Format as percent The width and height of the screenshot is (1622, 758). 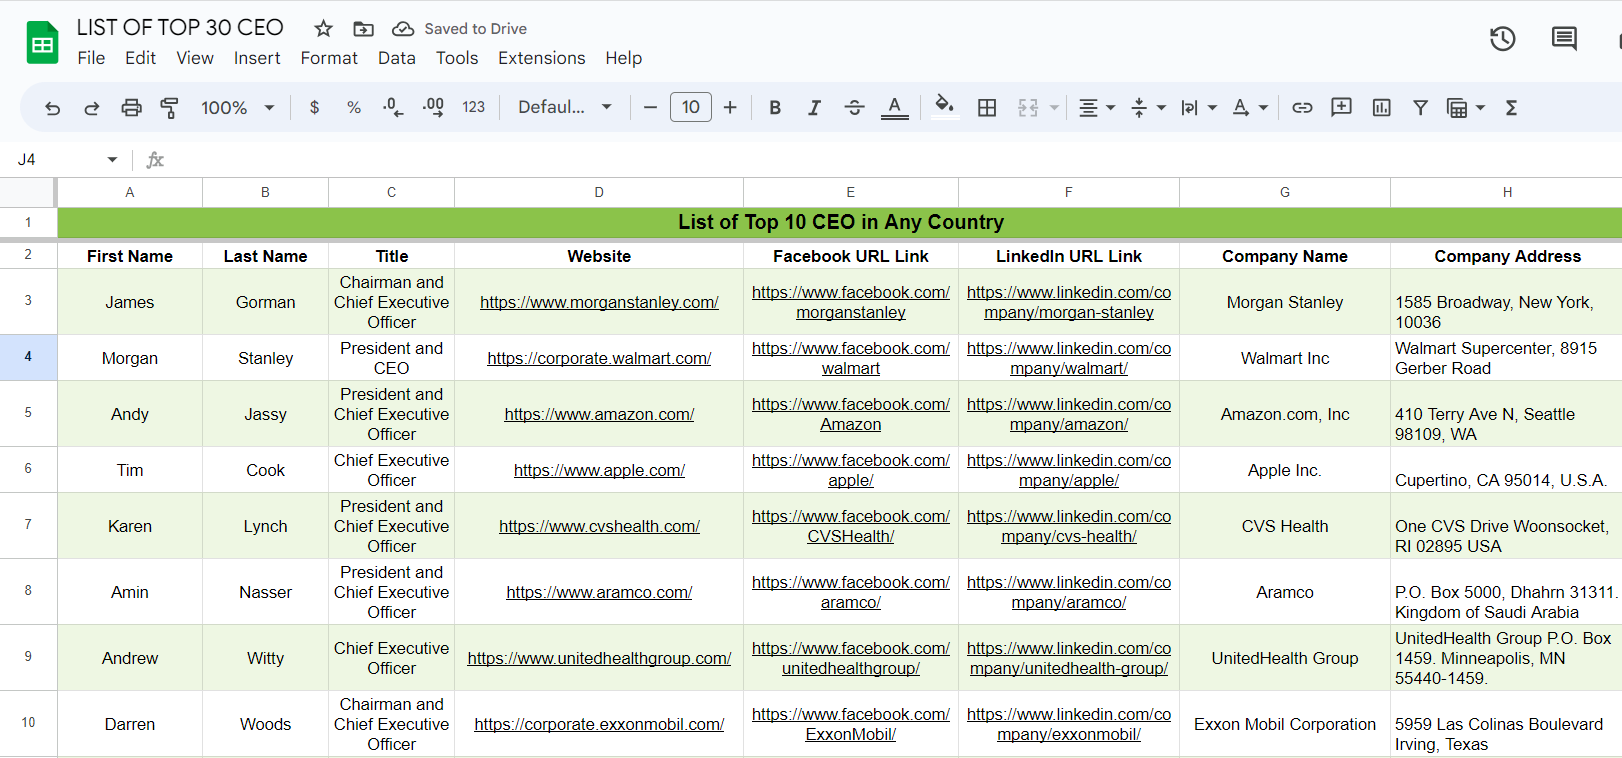[x=354, y=107]
